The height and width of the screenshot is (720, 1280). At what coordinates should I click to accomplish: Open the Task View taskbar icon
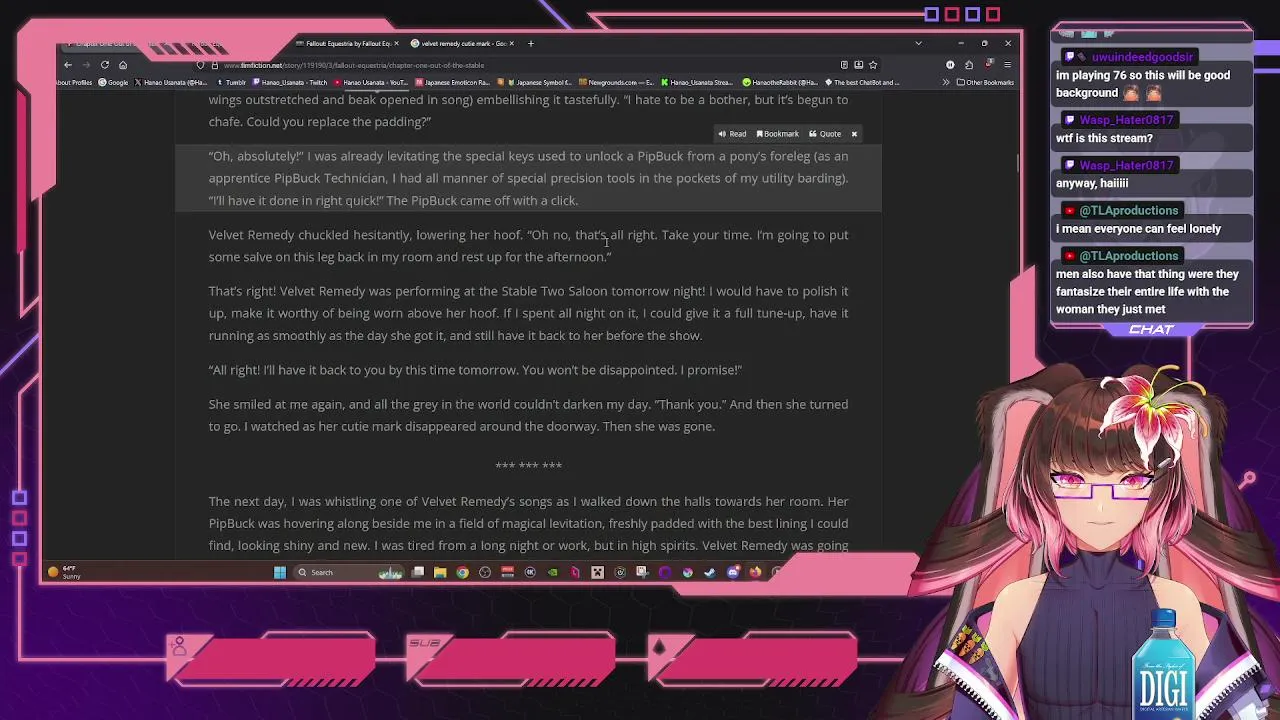click(x=418, y=572)
